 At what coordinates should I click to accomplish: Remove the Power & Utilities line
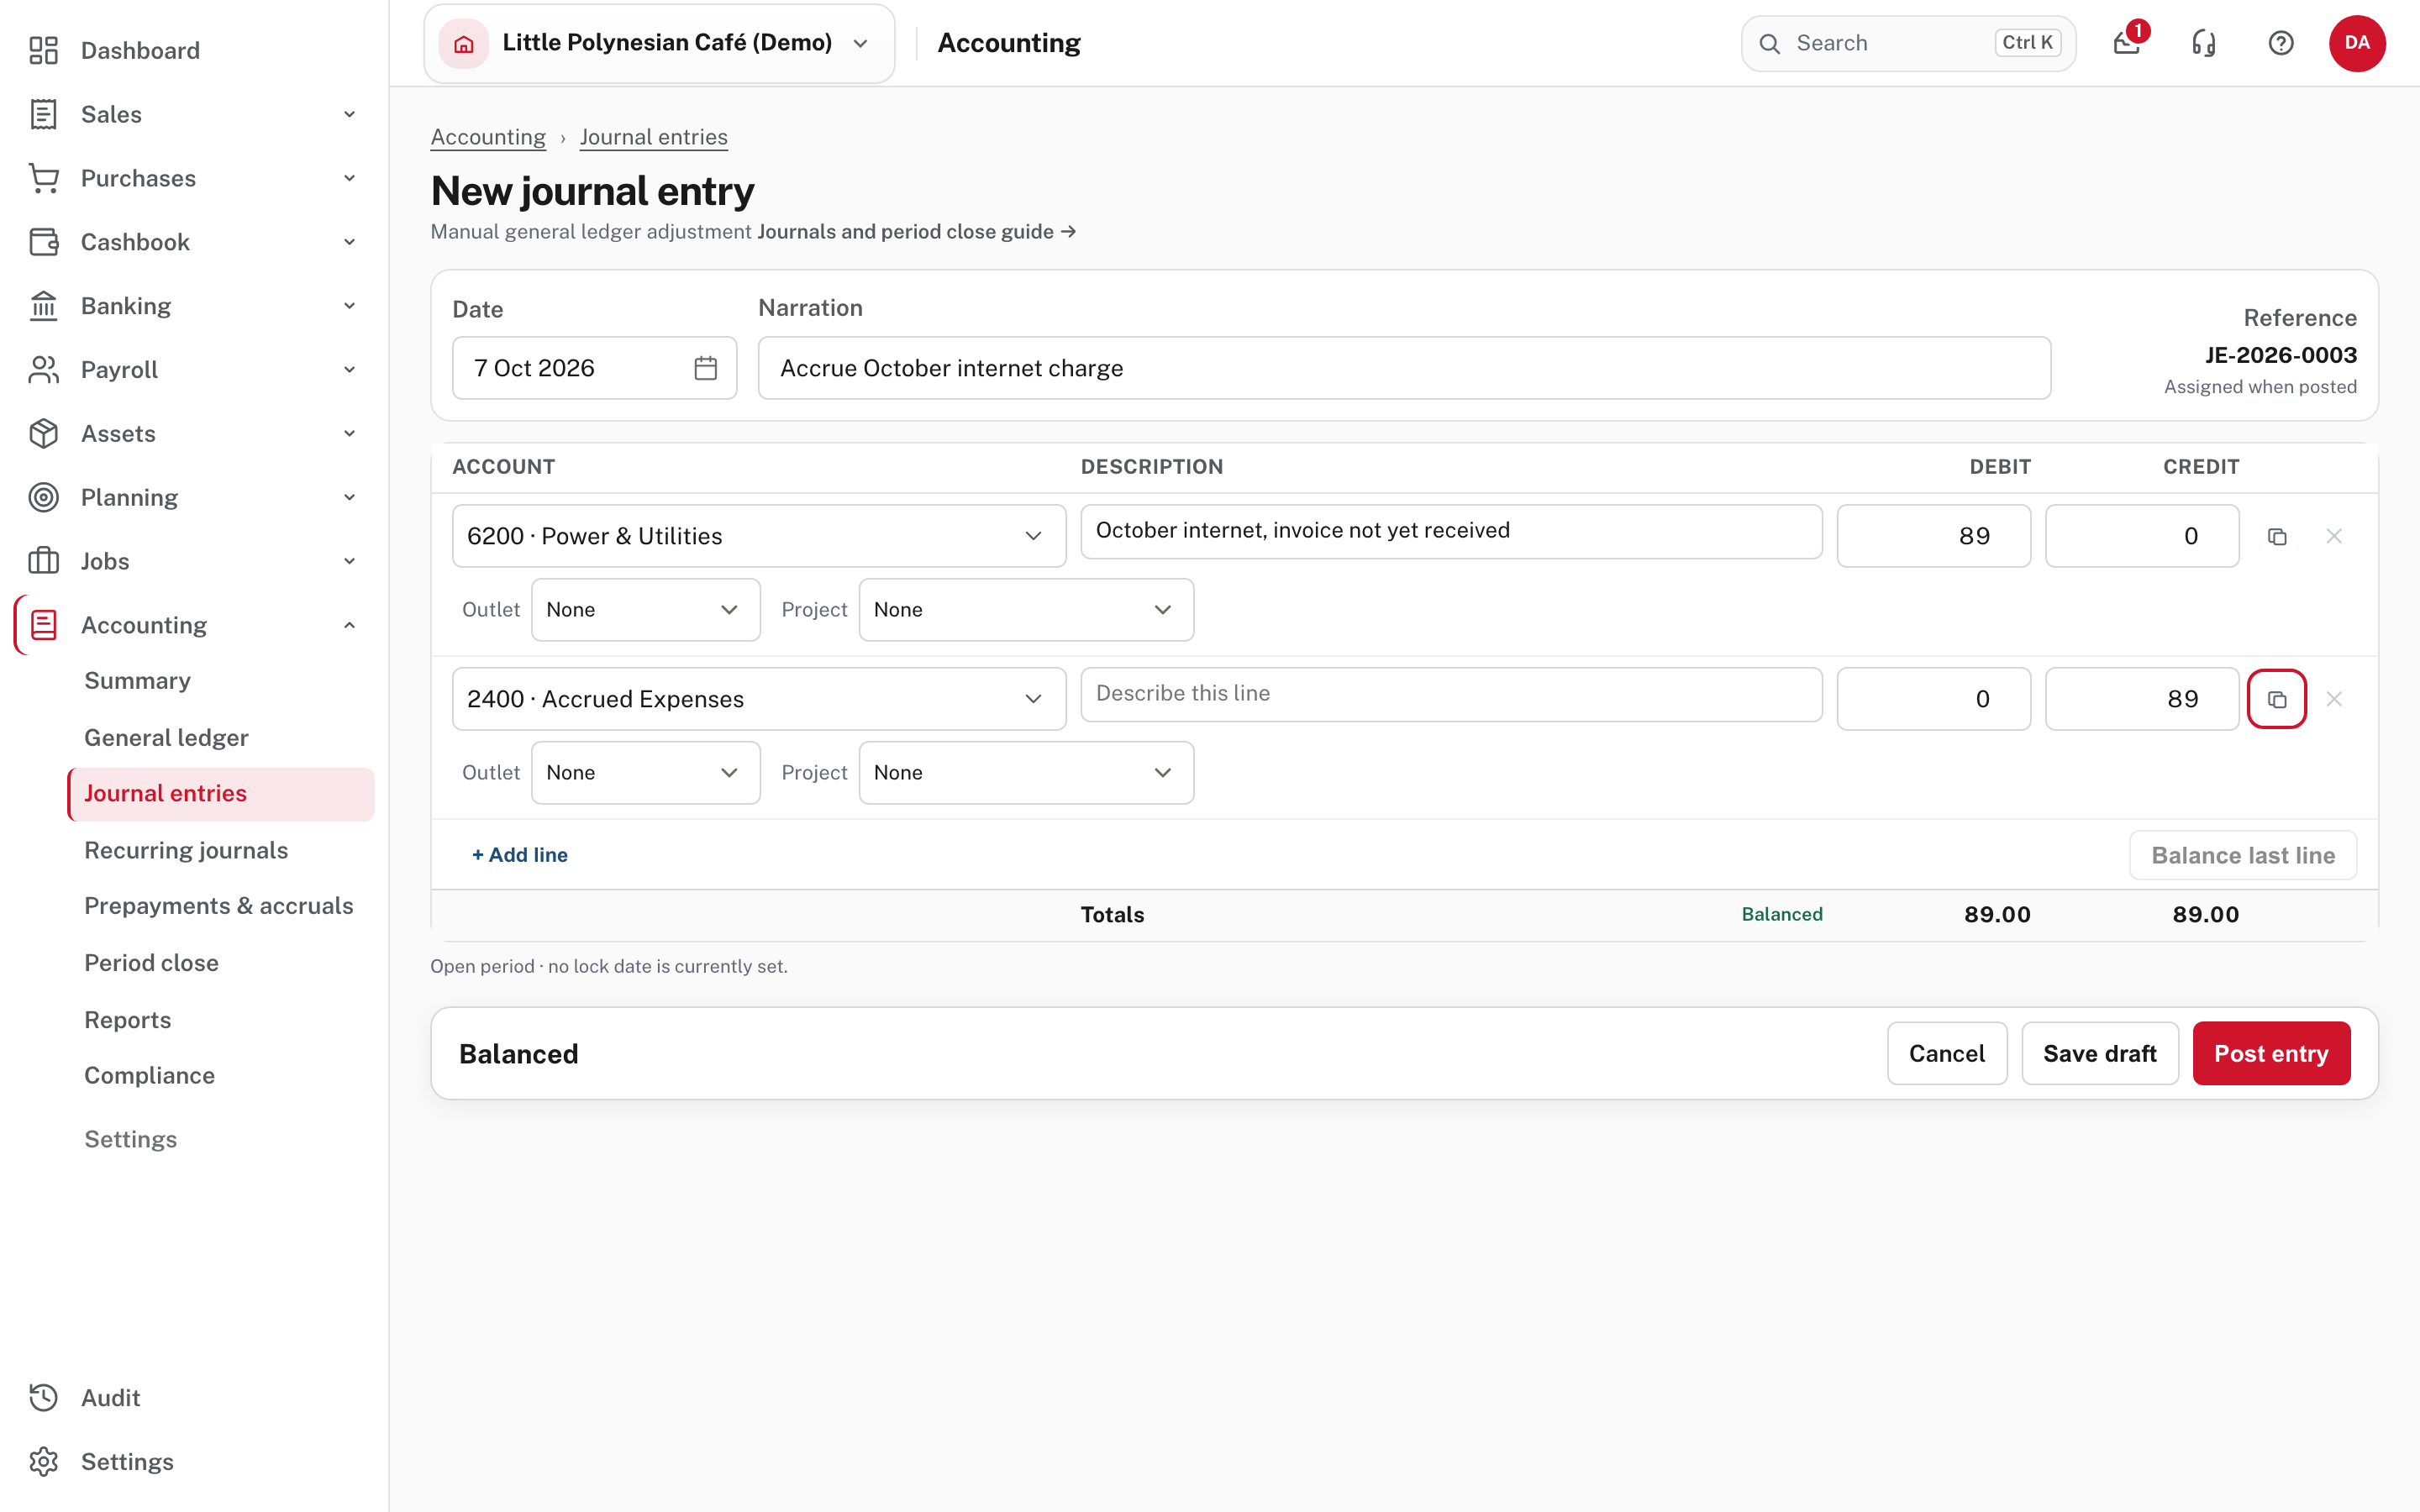click(x=2334, y=537)
